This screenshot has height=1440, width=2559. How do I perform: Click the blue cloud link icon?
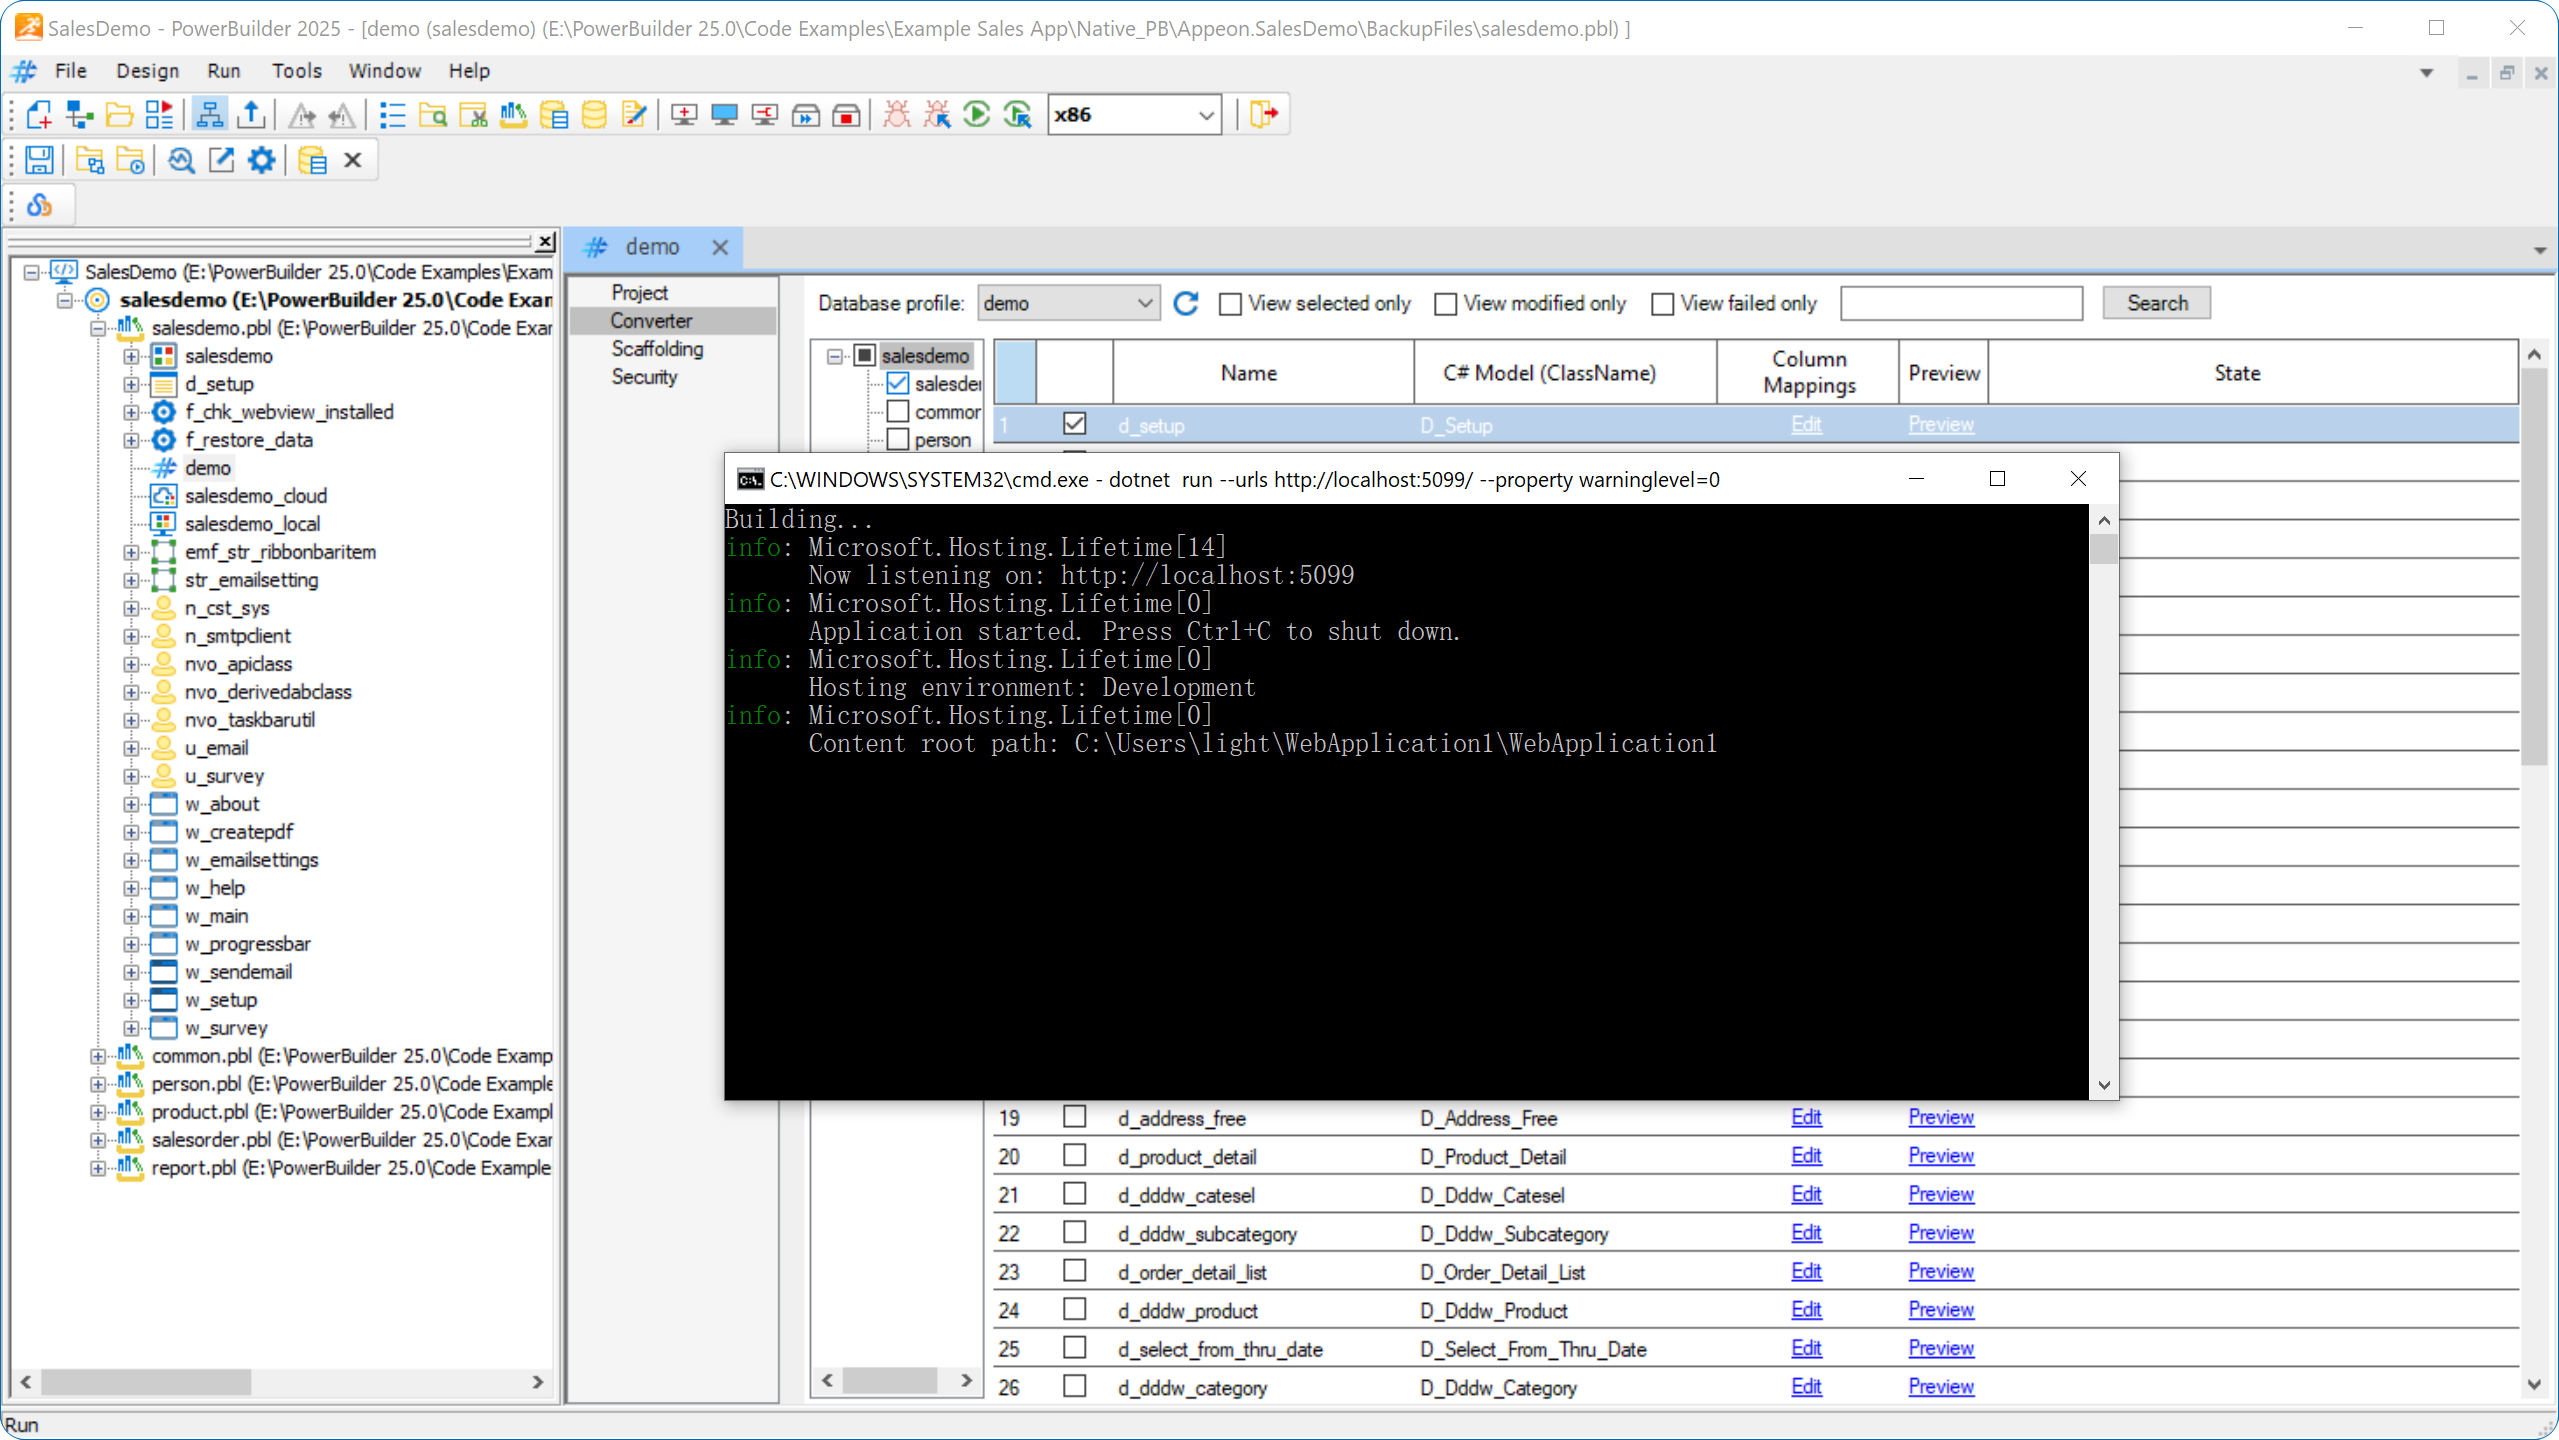pyautogui.click(x=39, y=205)
